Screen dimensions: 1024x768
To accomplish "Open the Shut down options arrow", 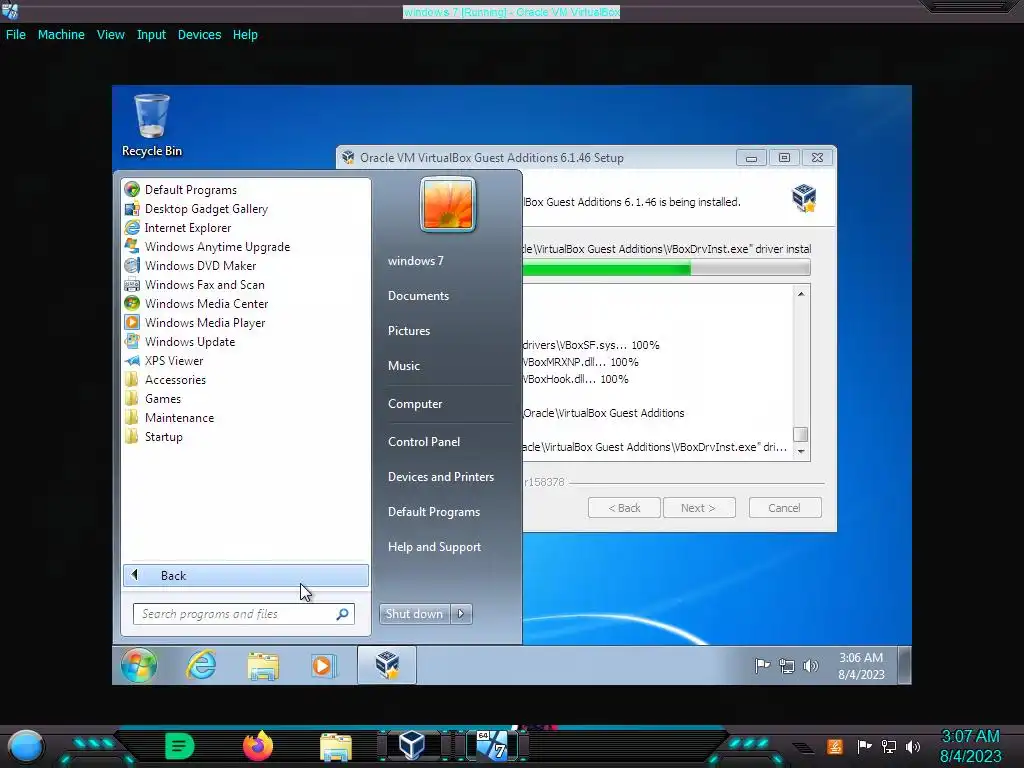I will coord(461,613).
